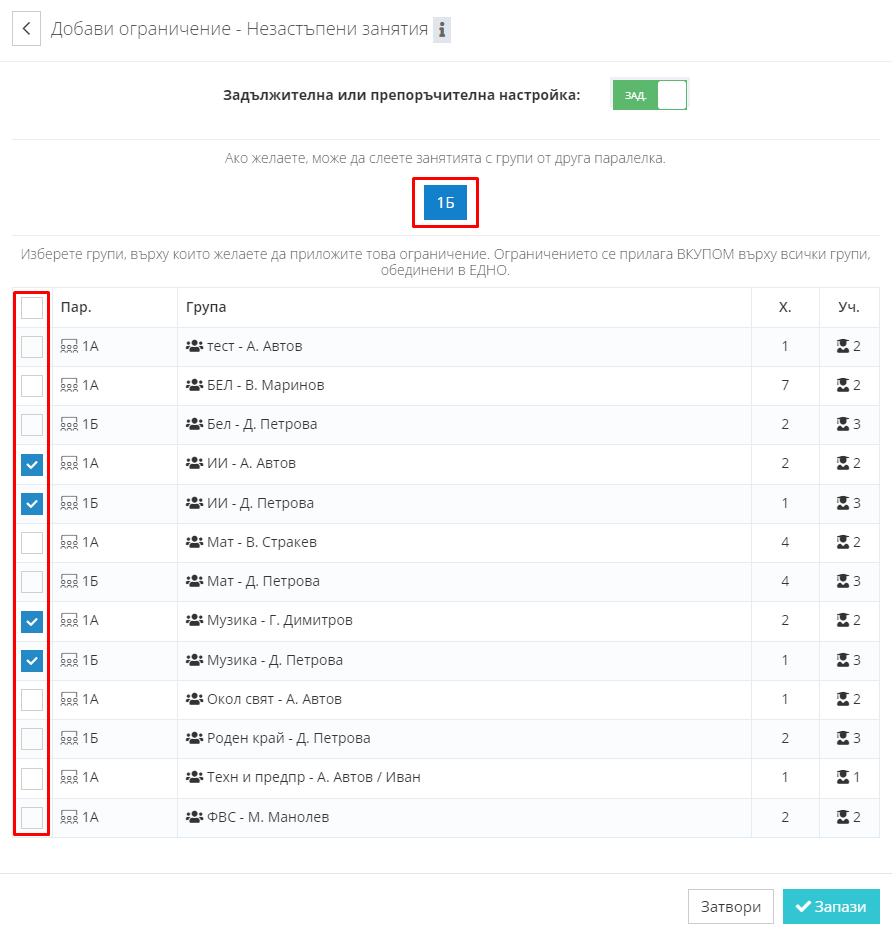
Task: Click student icon in Мат - В. Стракев row
Action: point(843,542)
